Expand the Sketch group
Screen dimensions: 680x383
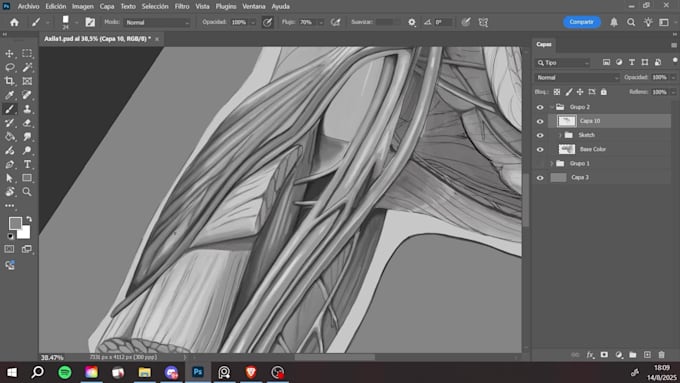click(560, 135)
